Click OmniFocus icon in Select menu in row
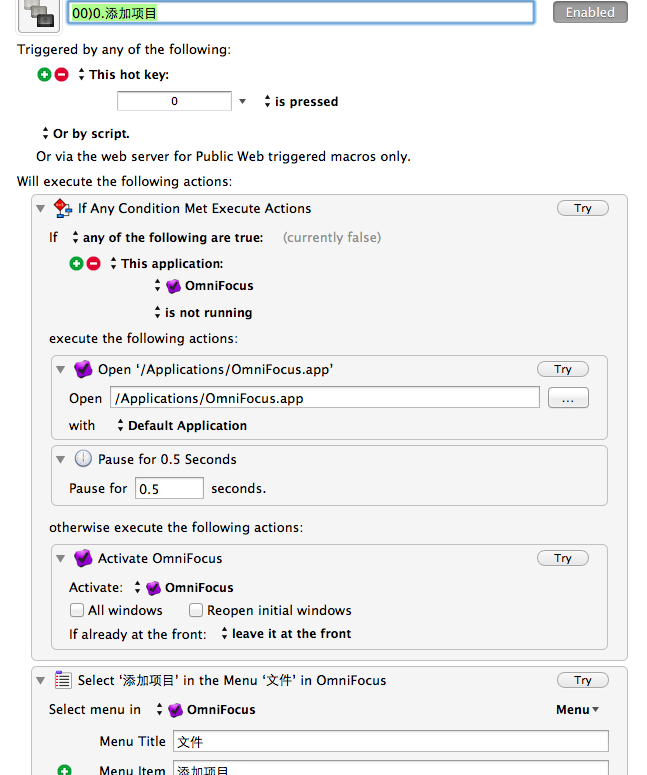This screenshot has height=775, width=647. coord(175,710)
